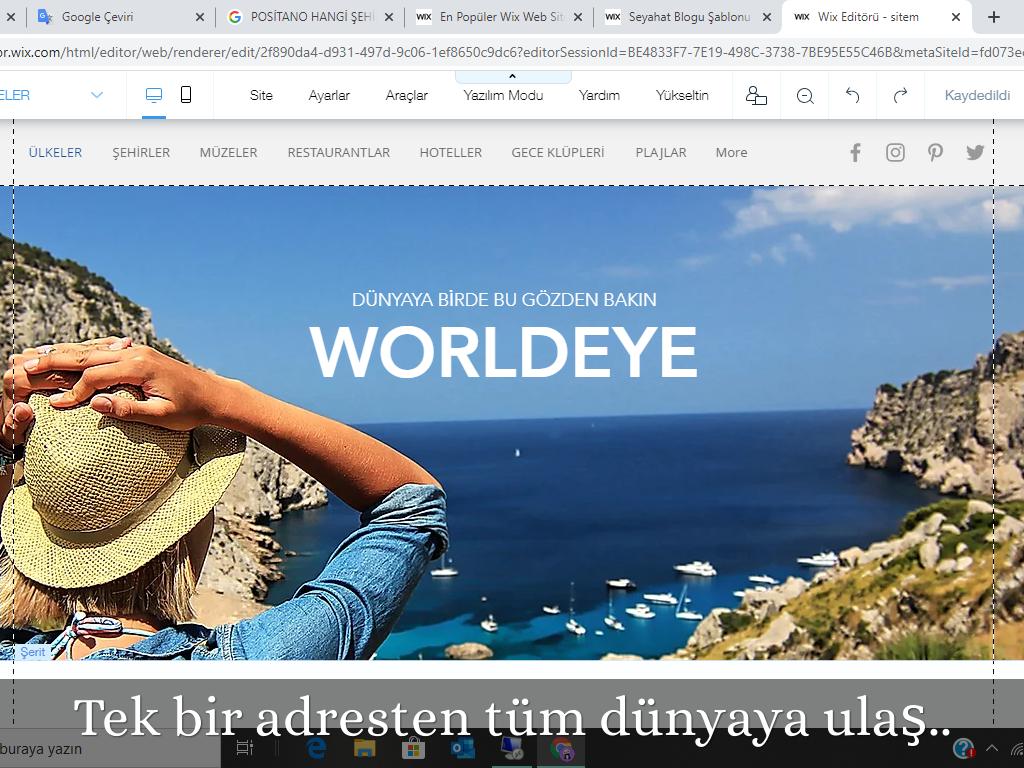Click the Pinterest icon in site header
The image size is (1024, 768).
935,152
